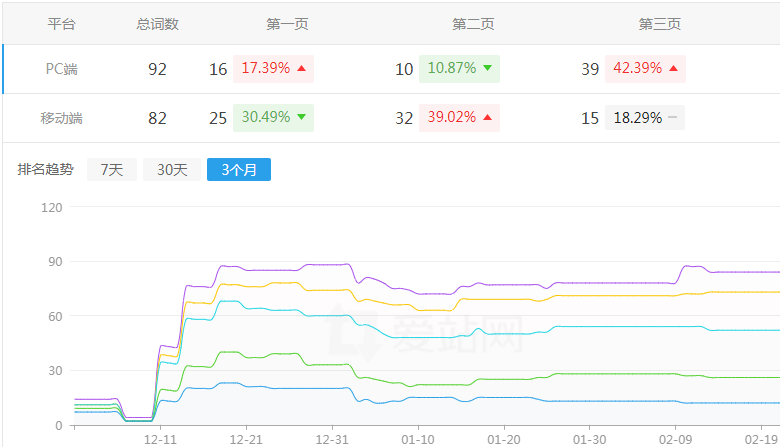Click the 移动端 platform row label

(x=64, y=118)
